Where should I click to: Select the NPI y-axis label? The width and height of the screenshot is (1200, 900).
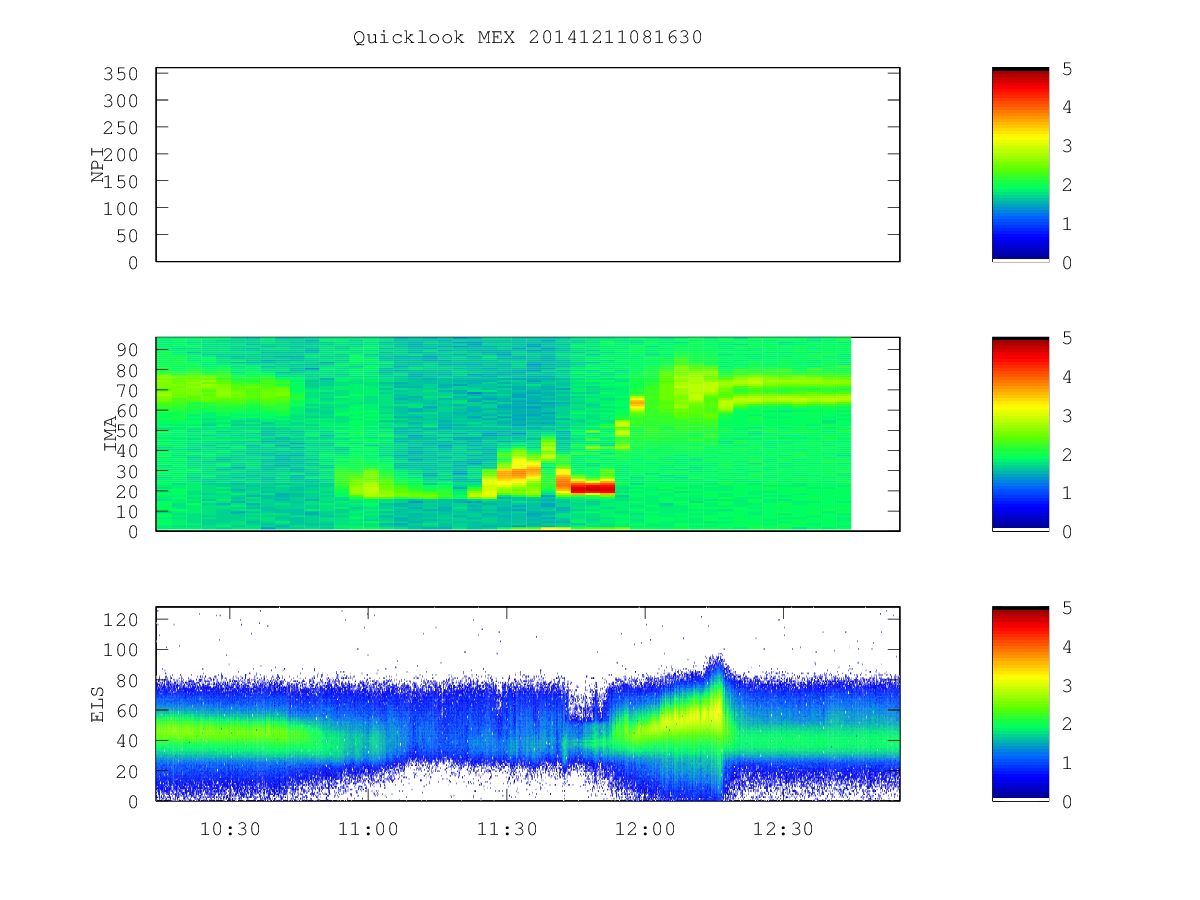(98, 165)
